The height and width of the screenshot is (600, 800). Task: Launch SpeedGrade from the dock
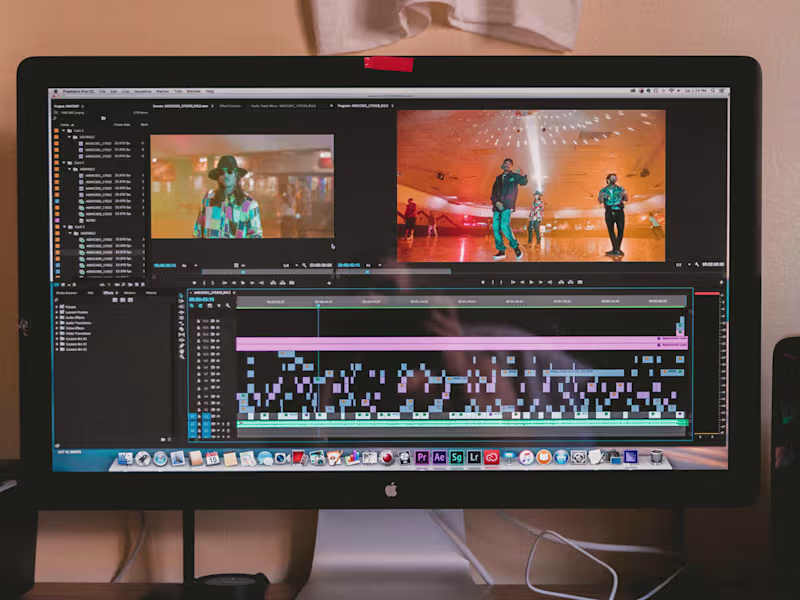tap(457, 457)
